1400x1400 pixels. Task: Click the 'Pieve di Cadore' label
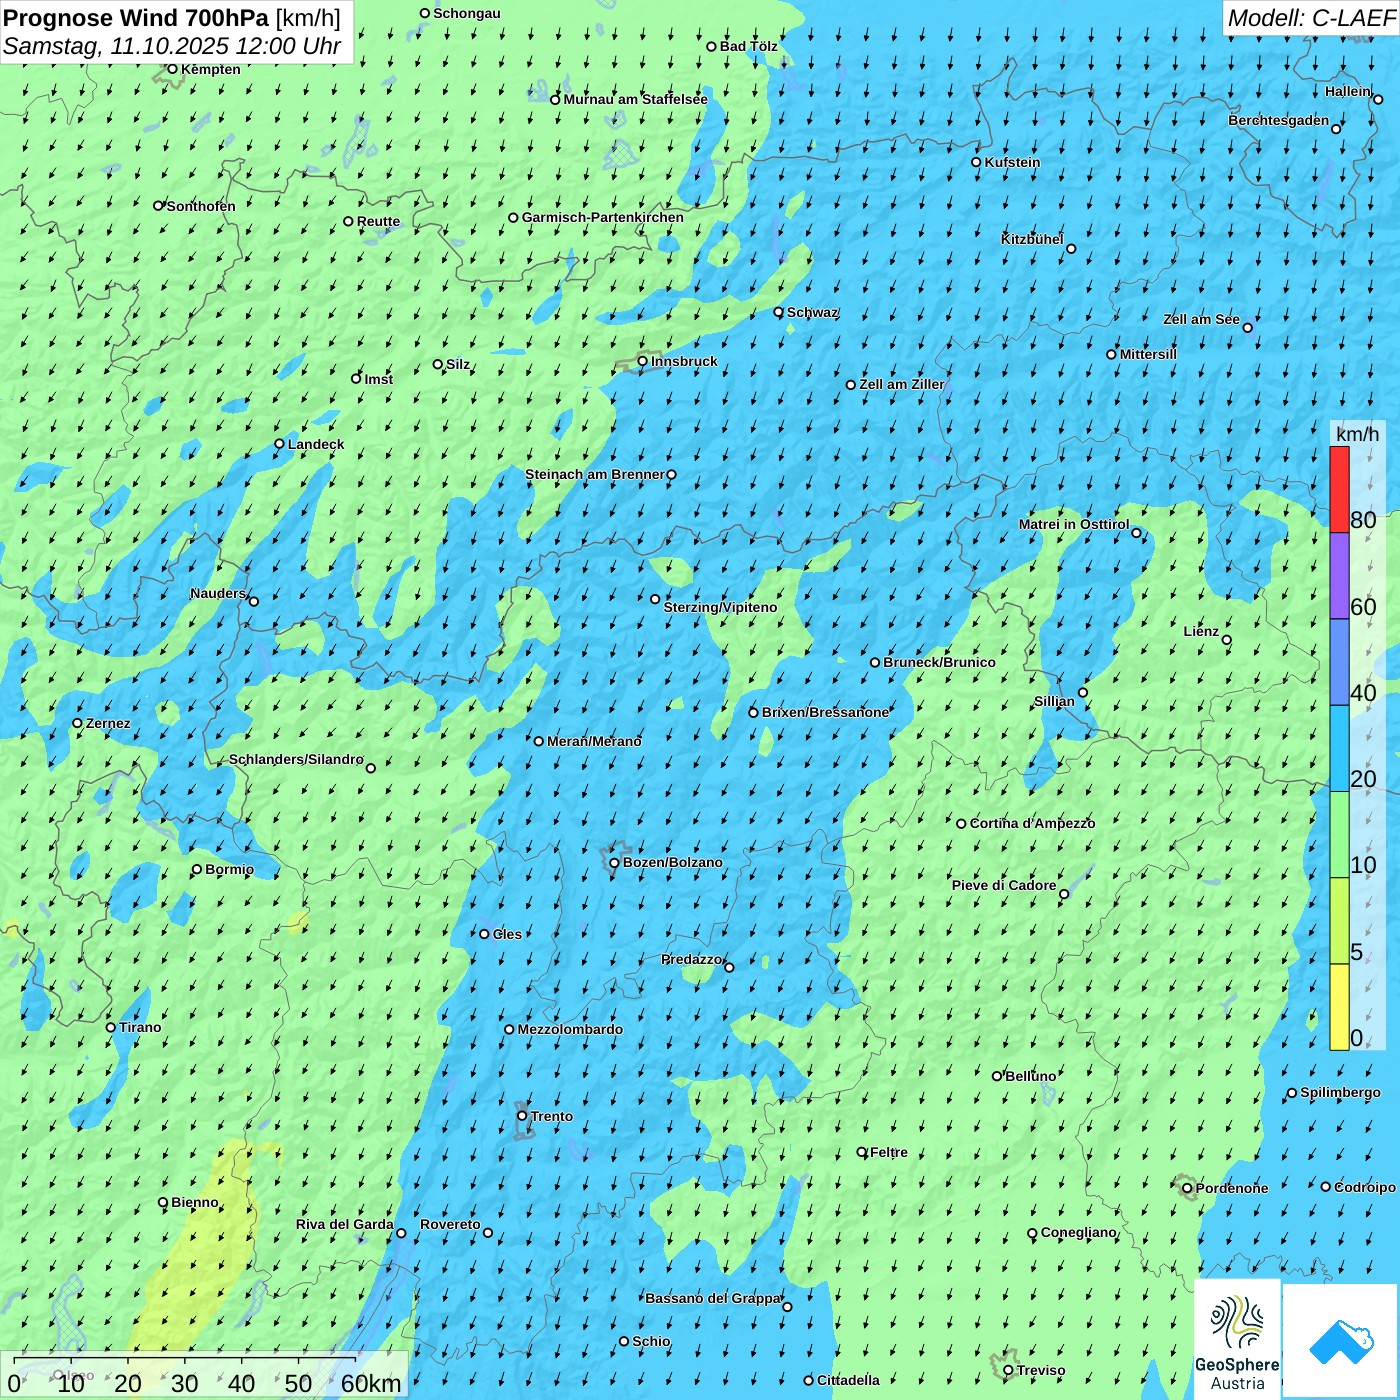1004,885
